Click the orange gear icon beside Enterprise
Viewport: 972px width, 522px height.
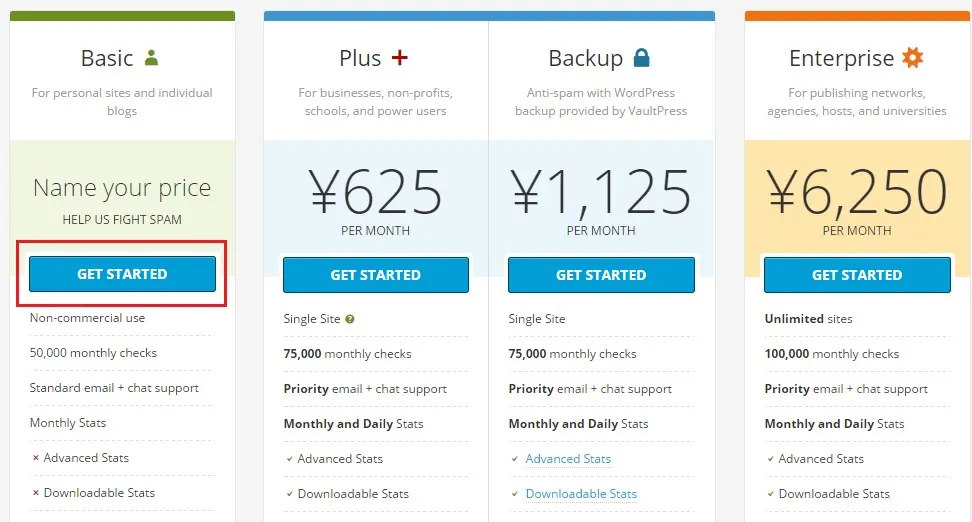913,58
